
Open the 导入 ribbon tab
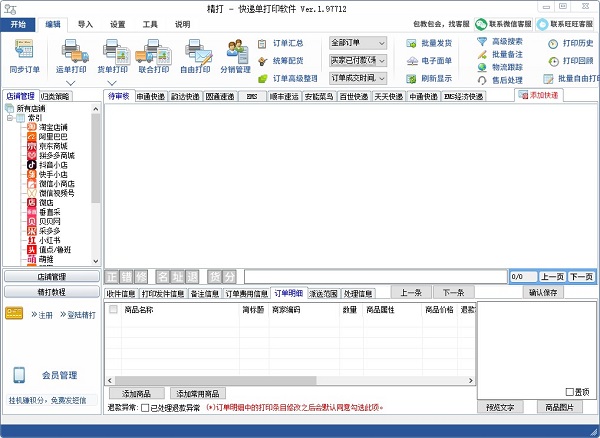coord(85,24)
